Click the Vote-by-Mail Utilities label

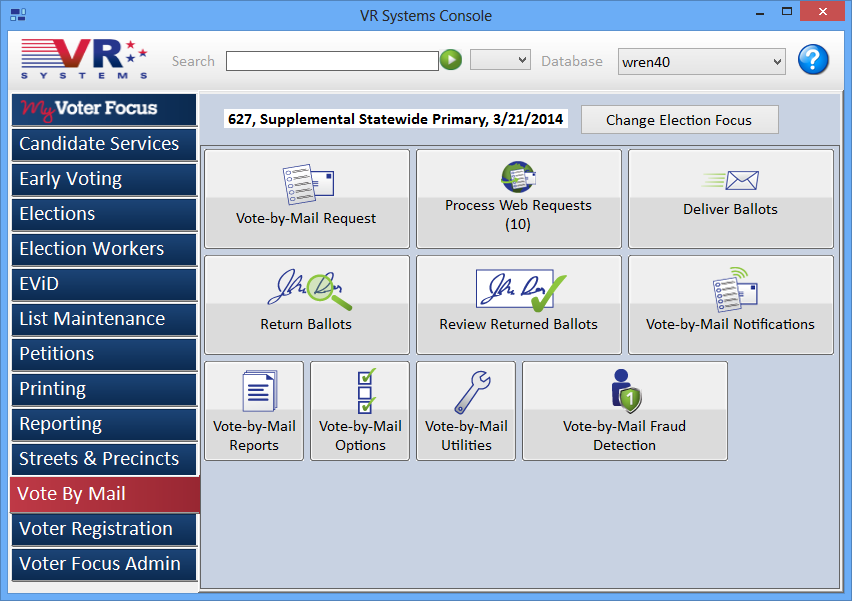466,436
